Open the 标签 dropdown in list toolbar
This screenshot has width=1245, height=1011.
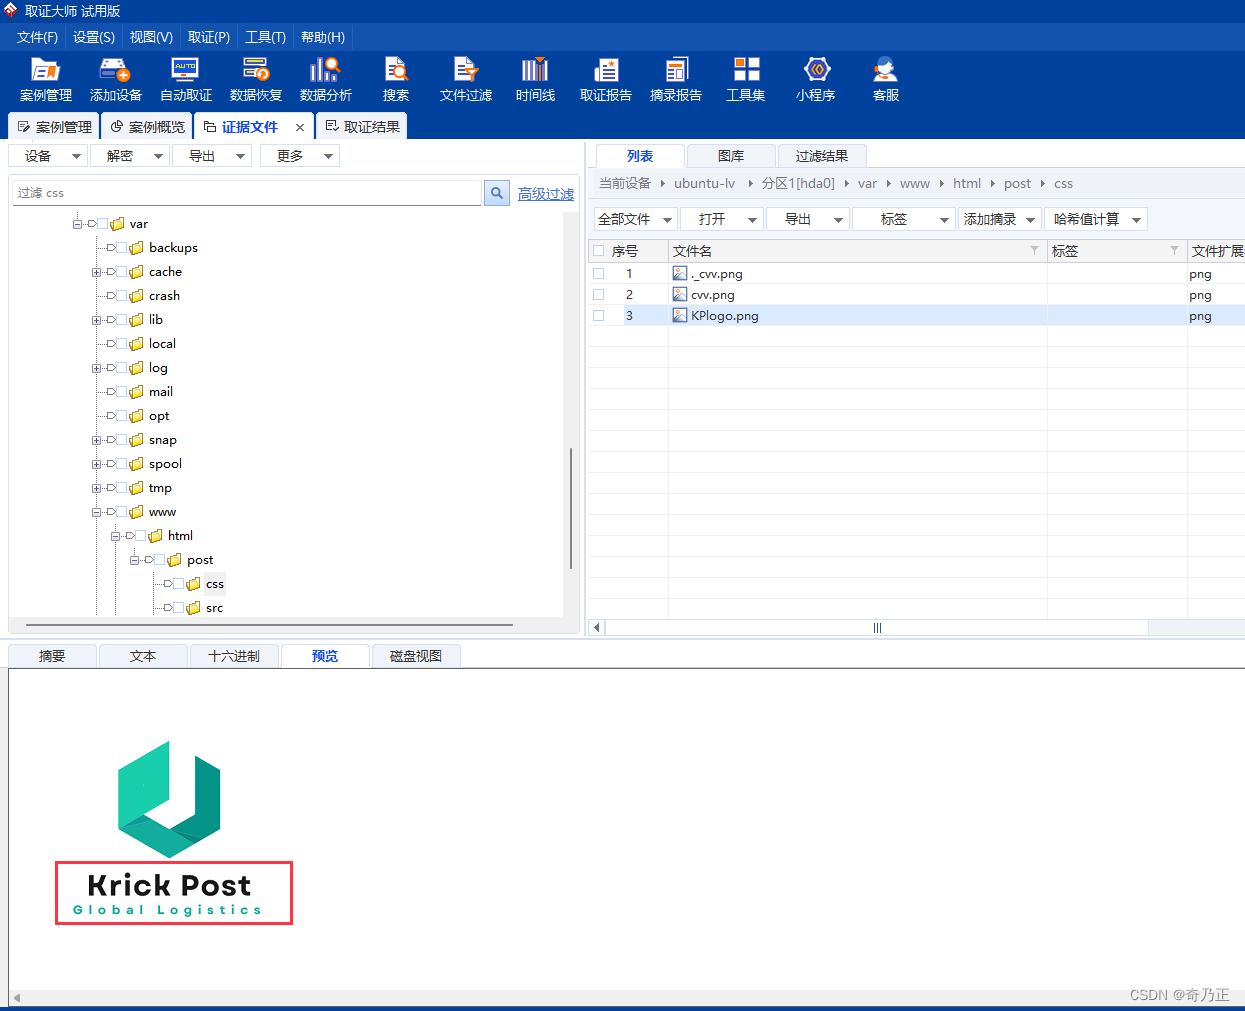pos(904,219)
